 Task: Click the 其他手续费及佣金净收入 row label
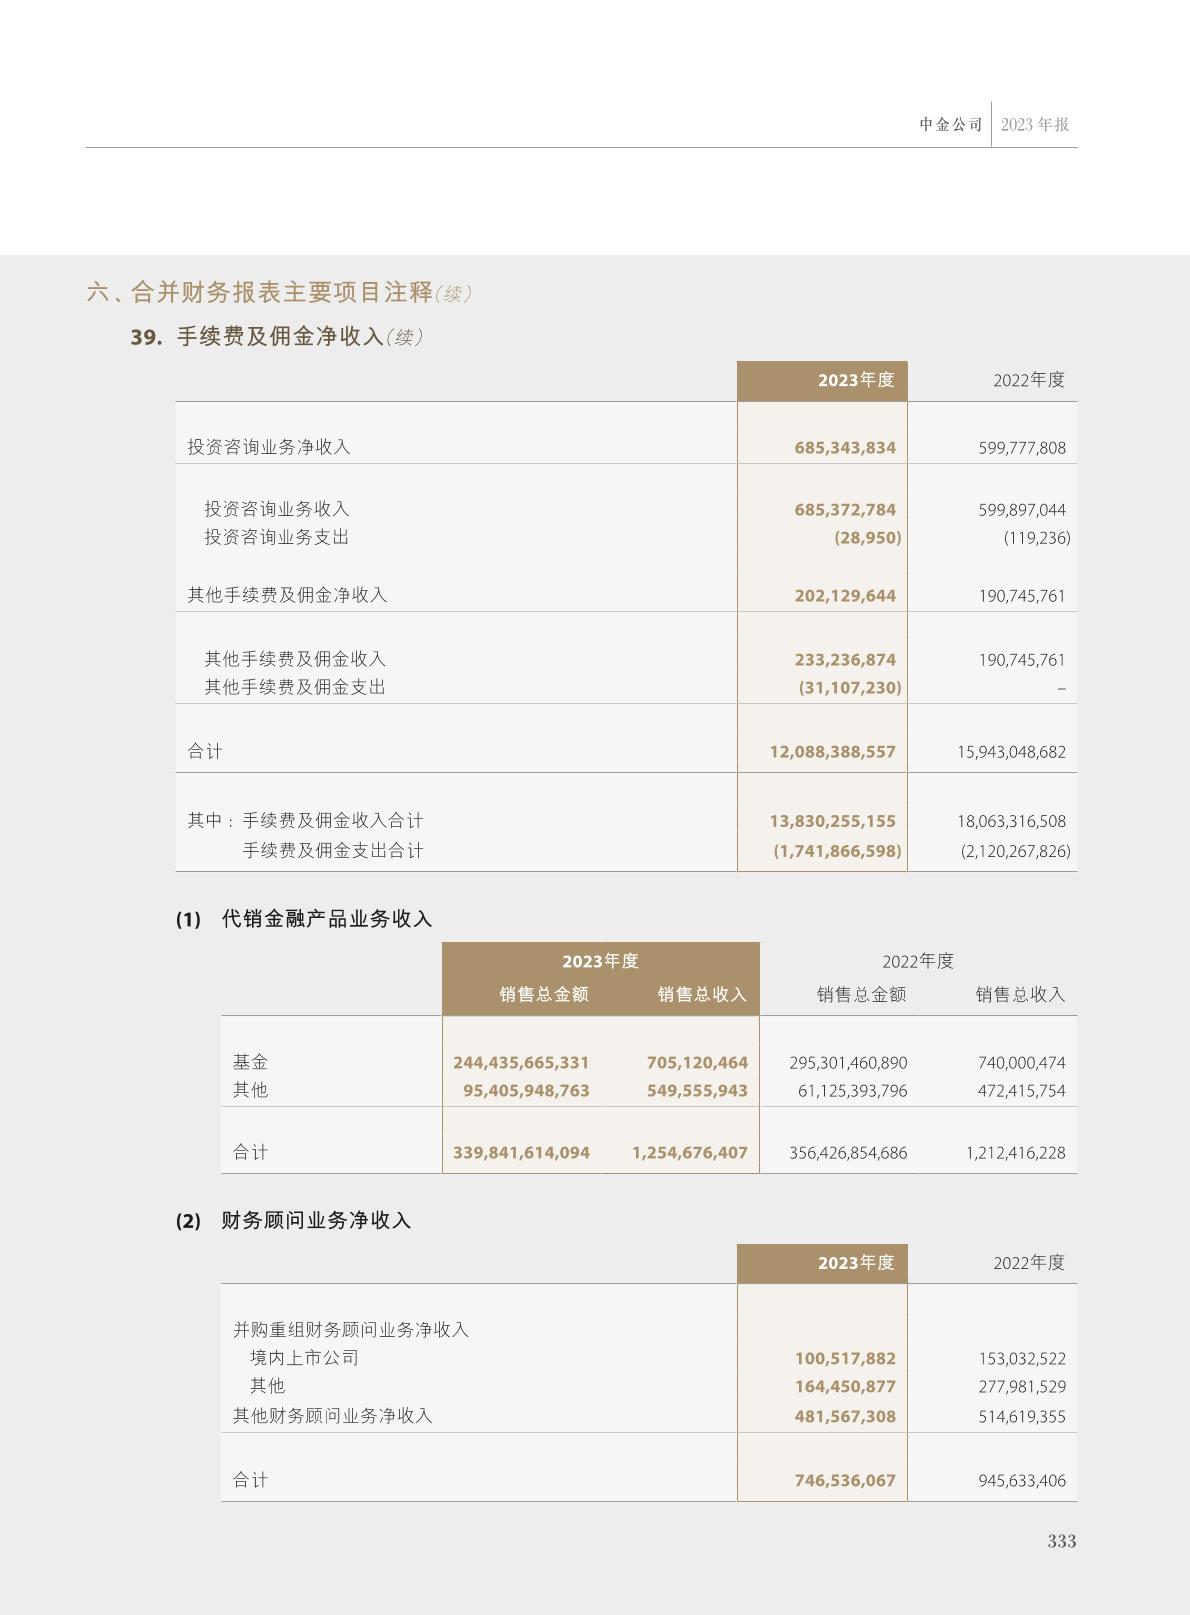287,595
